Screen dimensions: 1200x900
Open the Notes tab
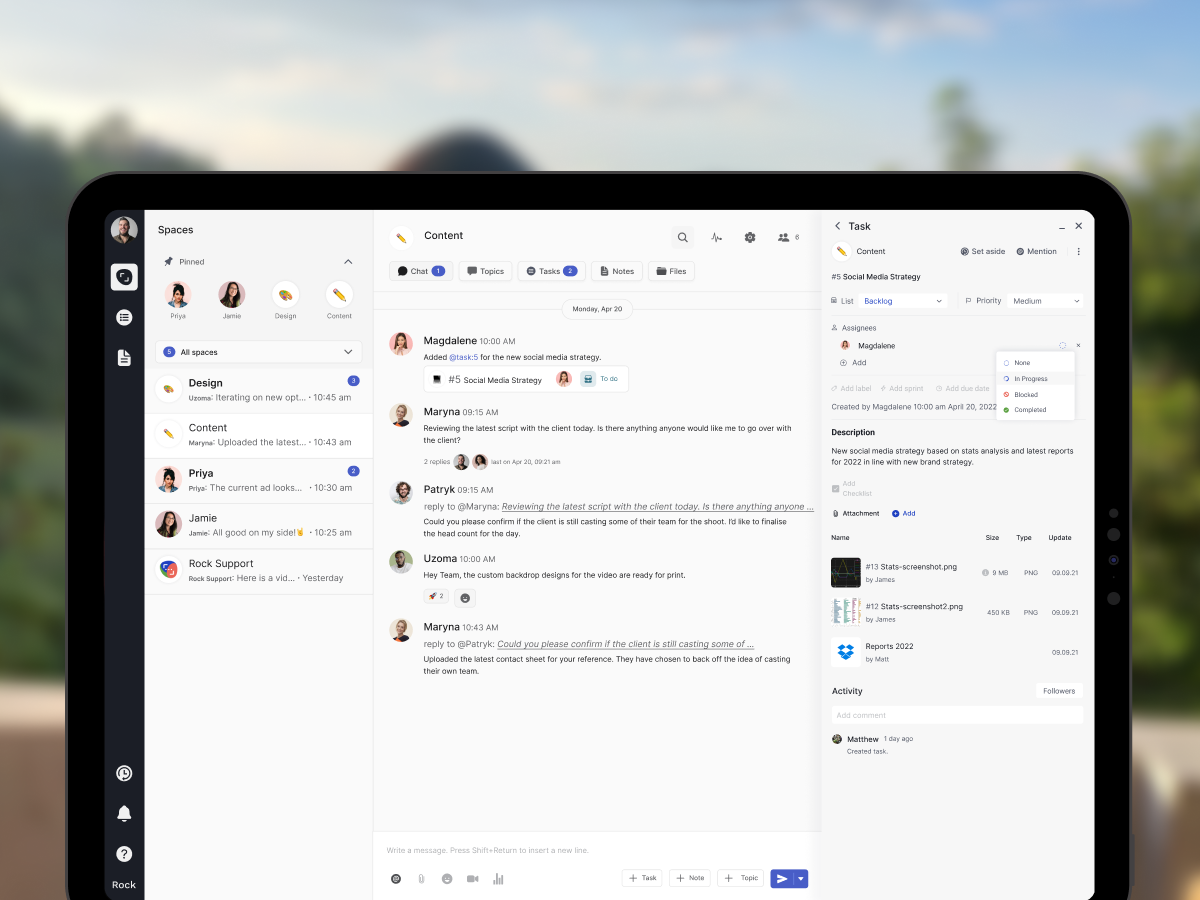(x=616, y=270)
